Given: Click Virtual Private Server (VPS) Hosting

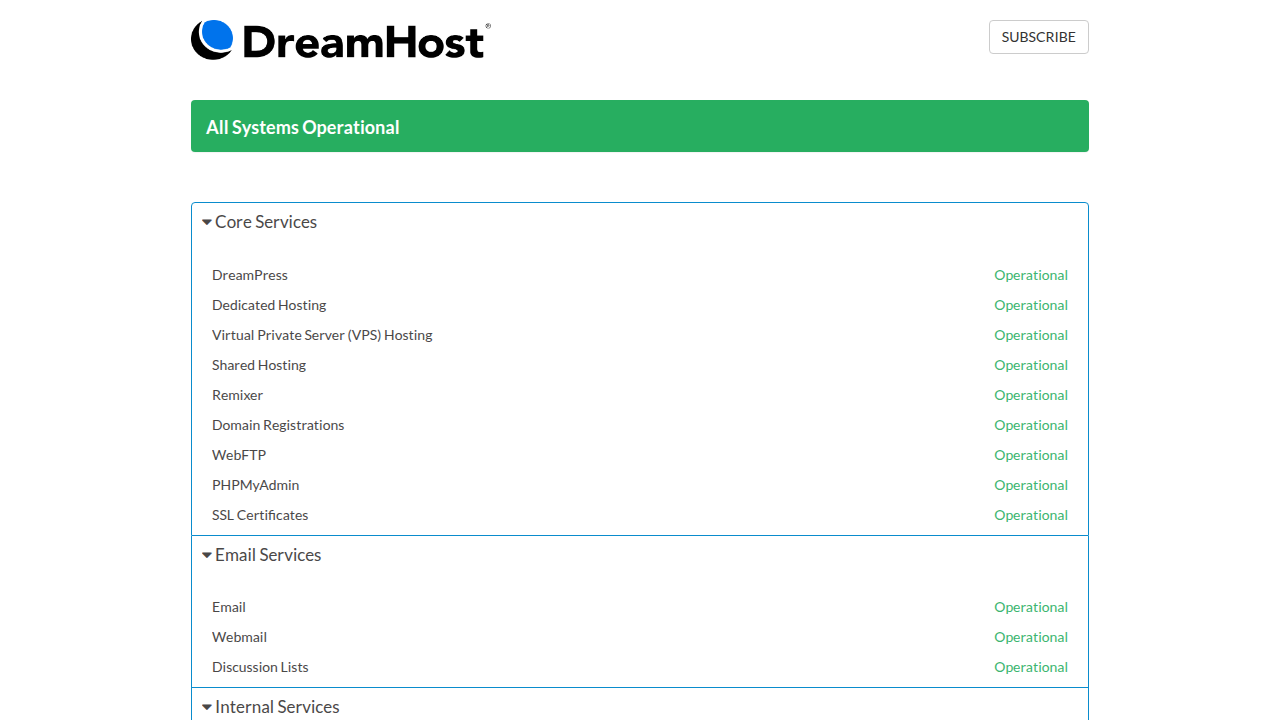Looking at the screenshot, I should click(322, 335).
